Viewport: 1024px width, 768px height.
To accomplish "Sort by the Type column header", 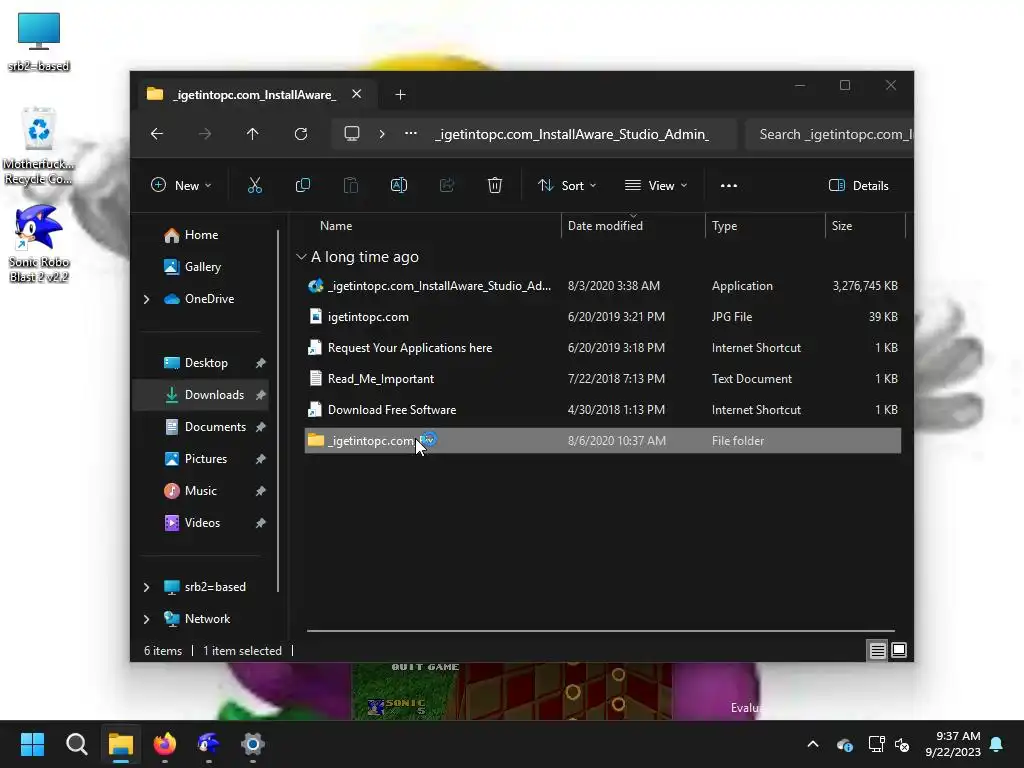I will click(x=724, y=226).
